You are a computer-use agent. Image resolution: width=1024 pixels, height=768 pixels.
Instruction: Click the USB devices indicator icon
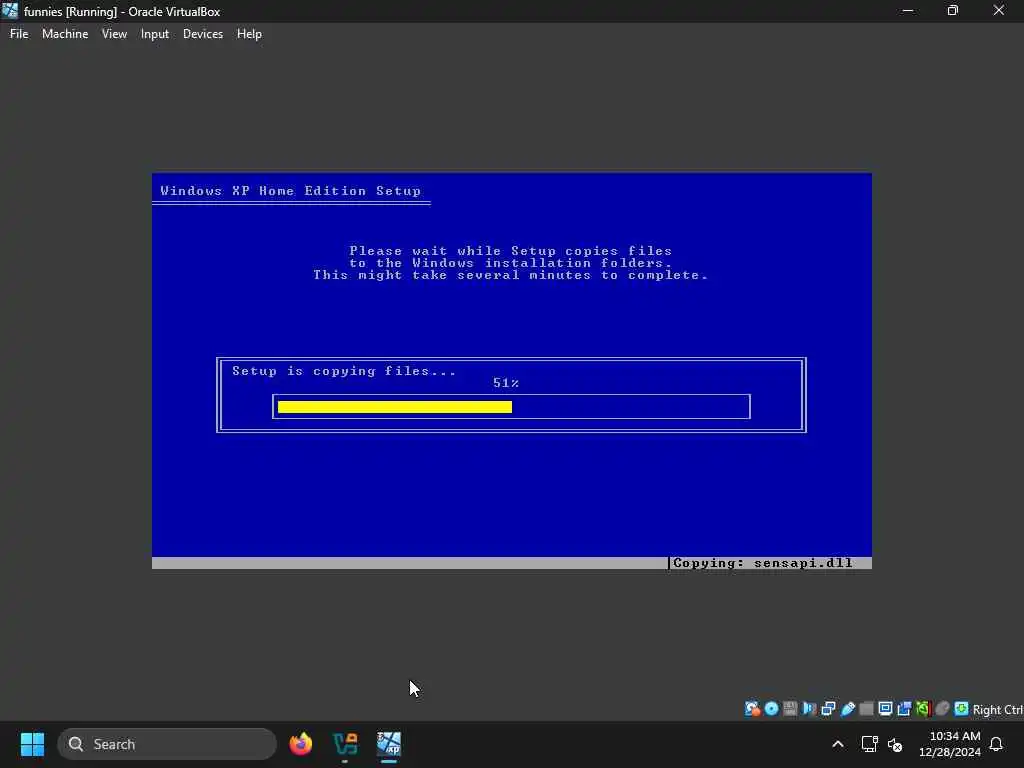click(848, 709)
